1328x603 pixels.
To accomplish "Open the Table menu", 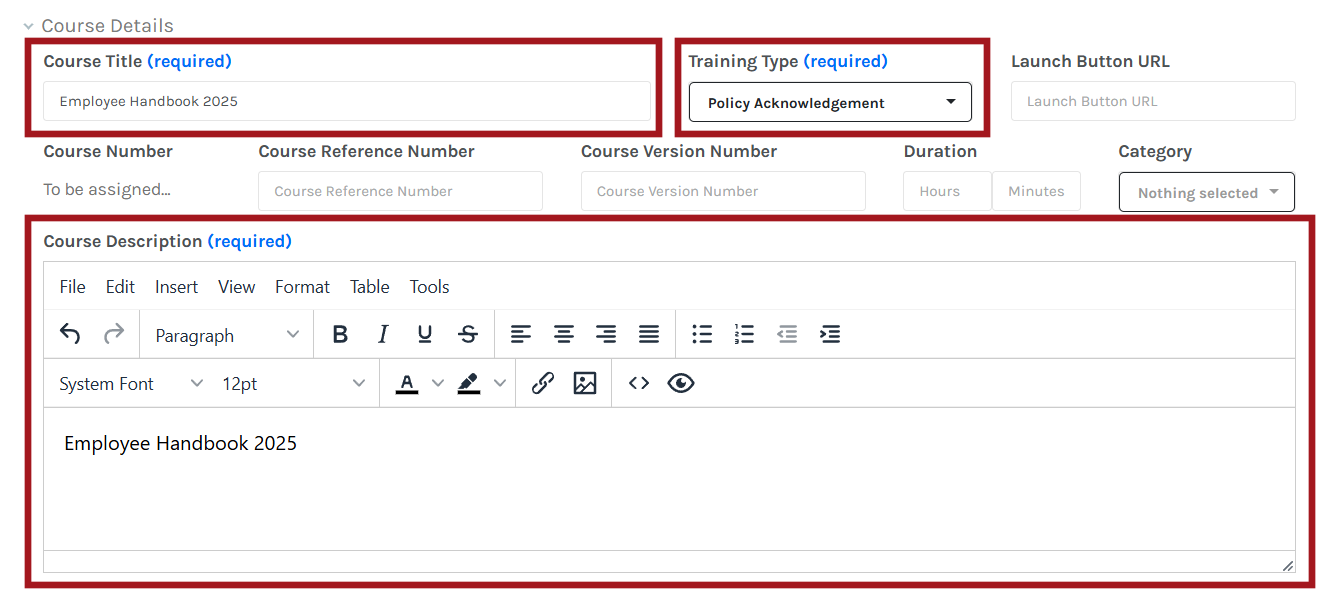I will (370, 287).
